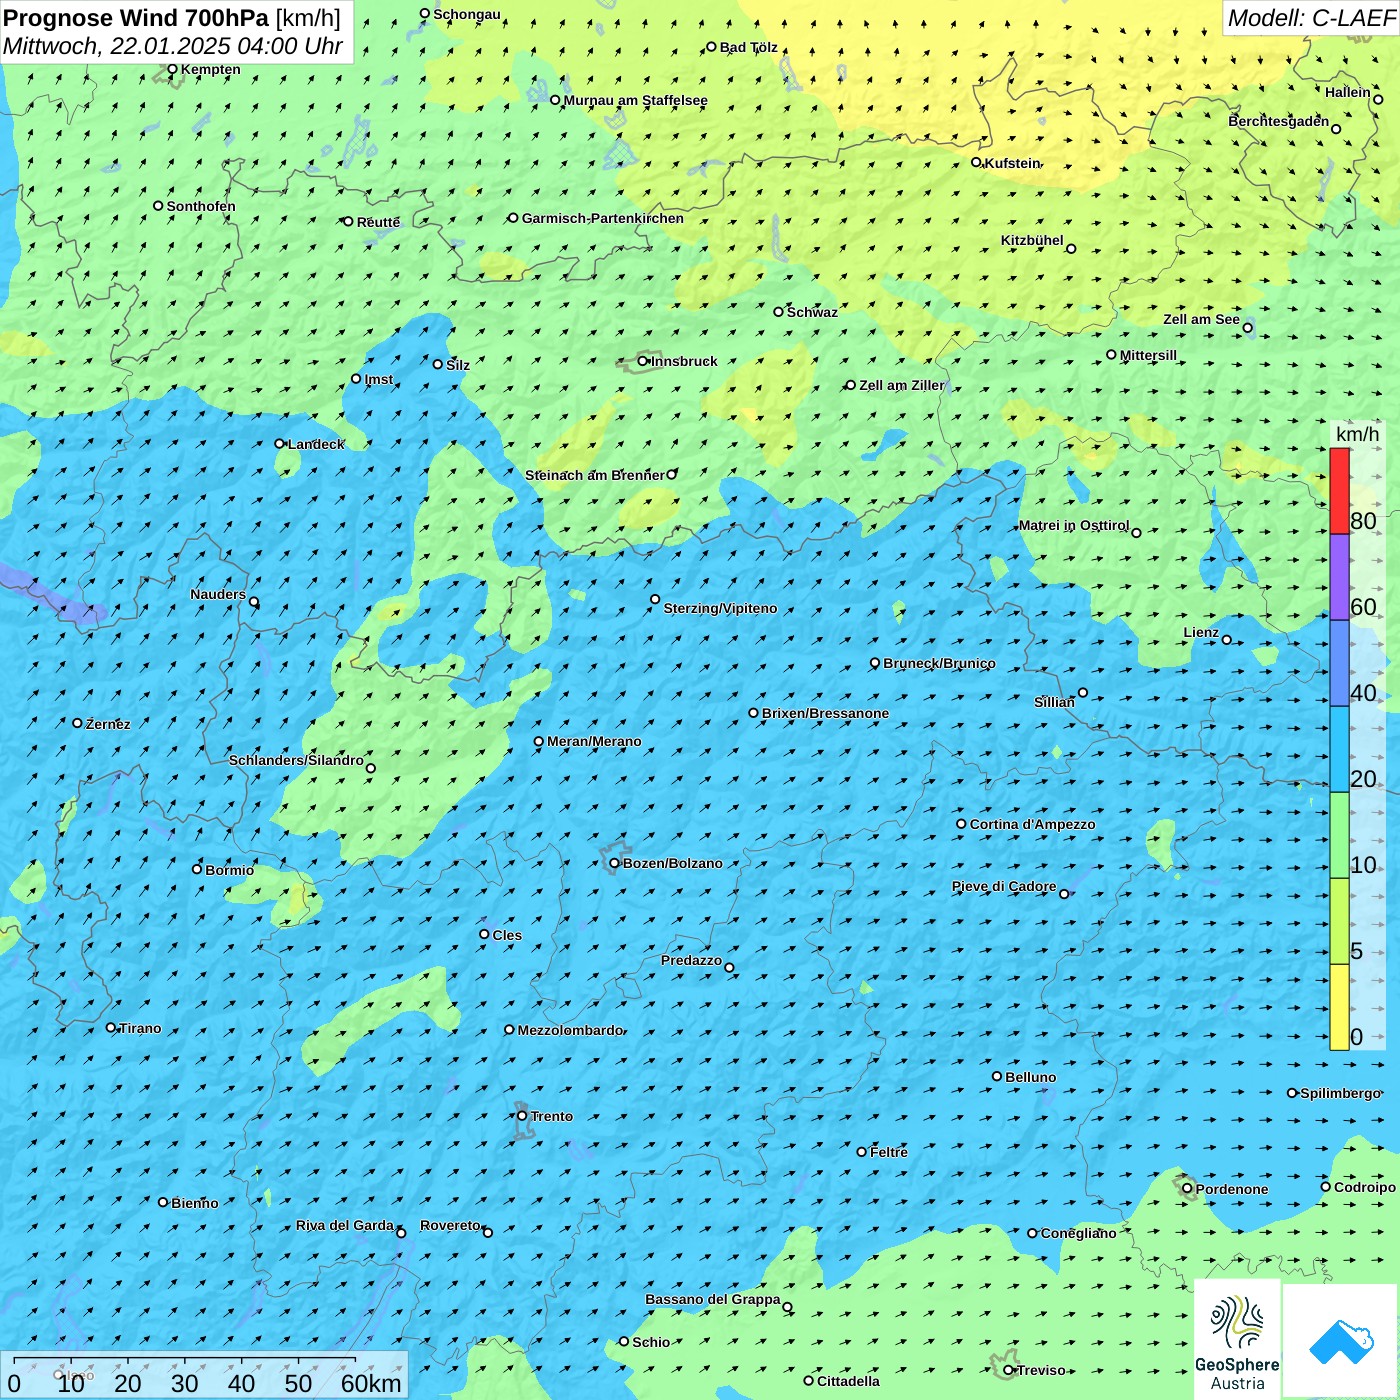The image size is (1400, 1400).
Task: Click the red 80 km/h legend swatch
Action: tap(1339, 490)
